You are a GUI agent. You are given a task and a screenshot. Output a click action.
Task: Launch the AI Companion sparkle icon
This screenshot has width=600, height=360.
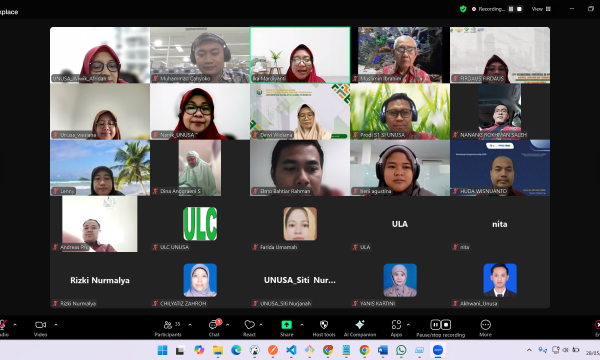(360, 328)
